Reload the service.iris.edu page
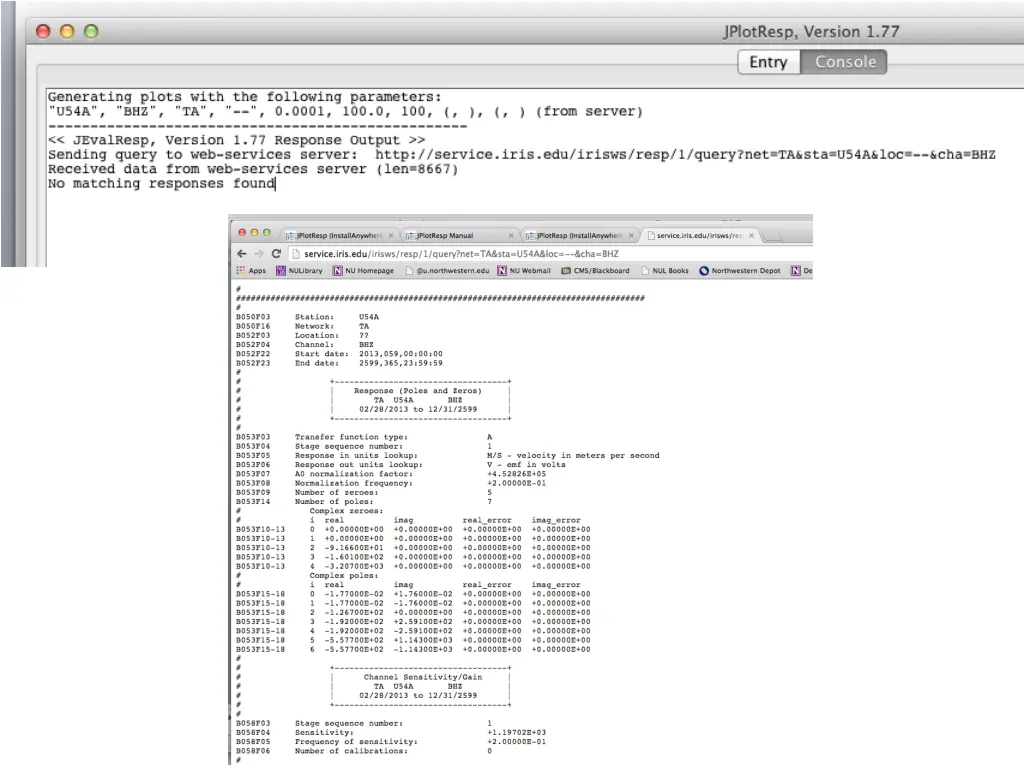Image resolution: width=1024 pixels, height=768 pixels. 276,254
